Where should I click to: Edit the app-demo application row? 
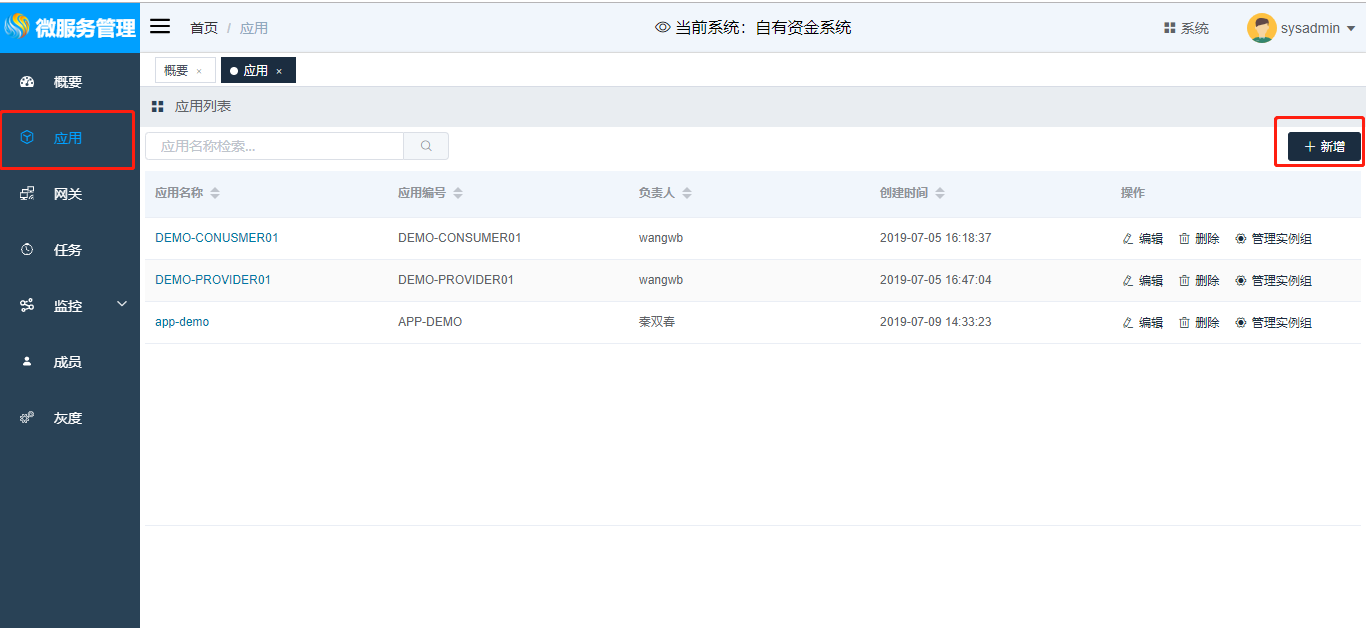pyautogui.click(x=1142, y=323)
